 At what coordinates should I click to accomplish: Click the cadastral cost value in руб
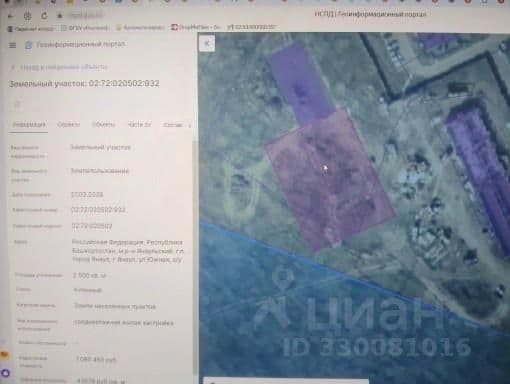point(96,360)
